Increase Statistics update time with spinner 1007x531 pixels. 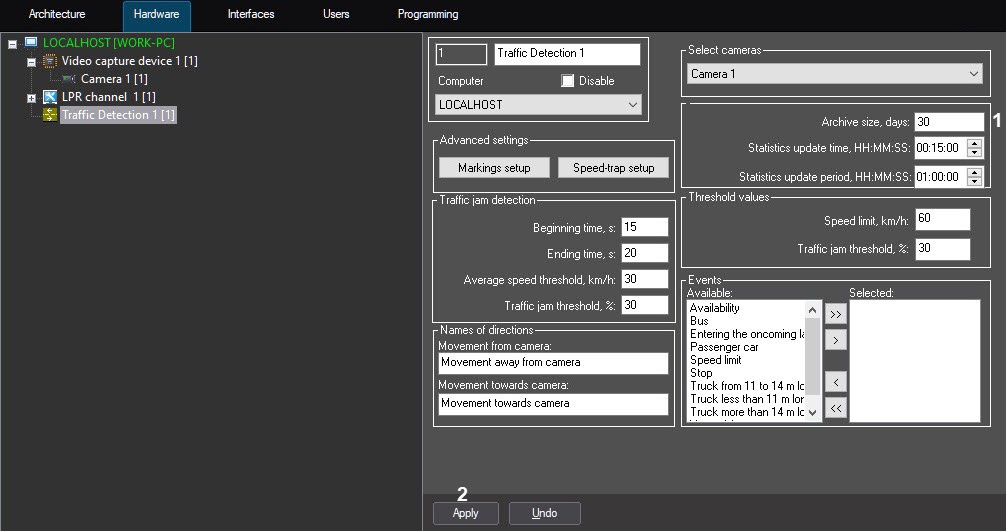point(975,143)
